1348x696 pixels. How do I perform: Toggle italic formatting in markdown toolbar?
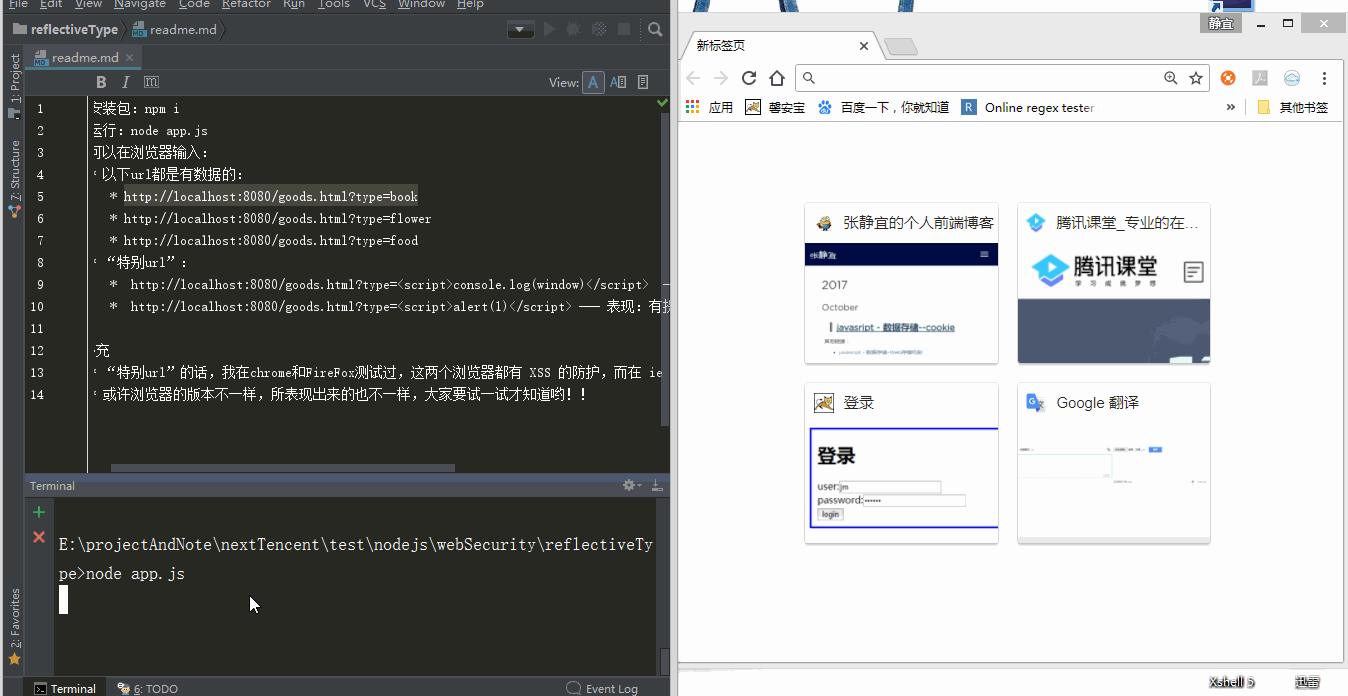(126, 82)
